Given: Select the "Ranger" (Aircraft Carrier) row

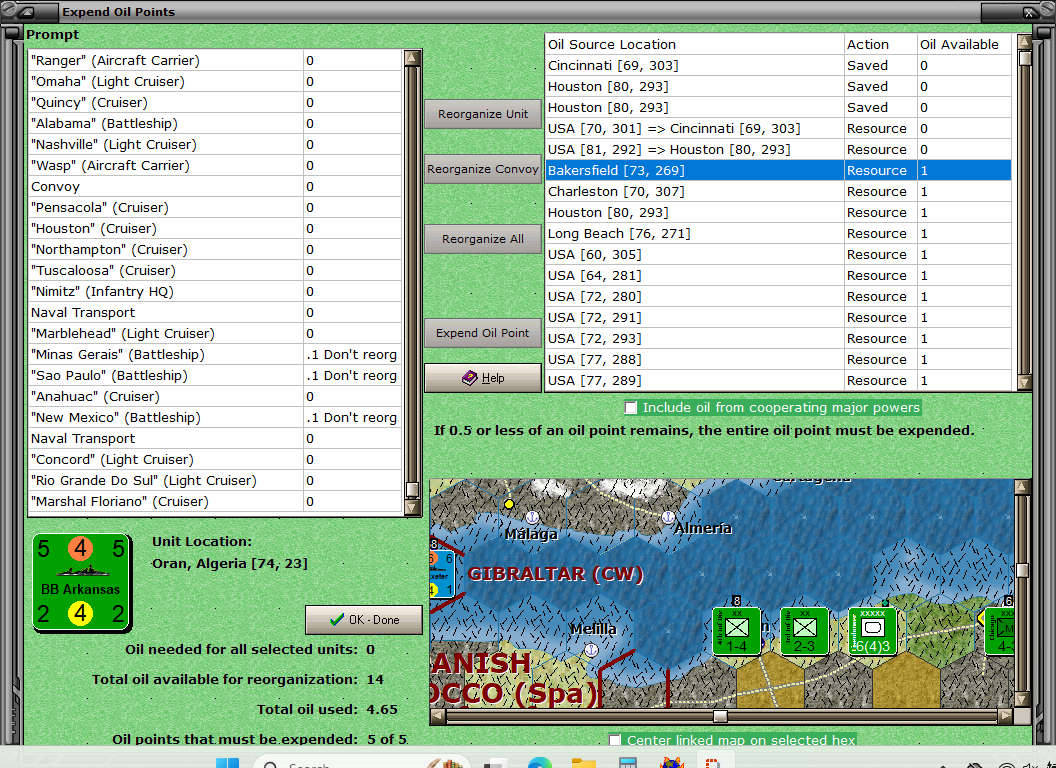Looking at the screenshot, I should pos(216,61).
